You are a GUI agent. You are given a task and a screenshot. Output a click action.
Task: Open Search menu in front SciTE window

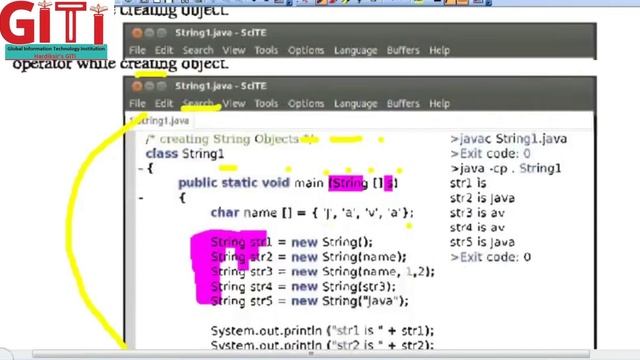(198, 104)
